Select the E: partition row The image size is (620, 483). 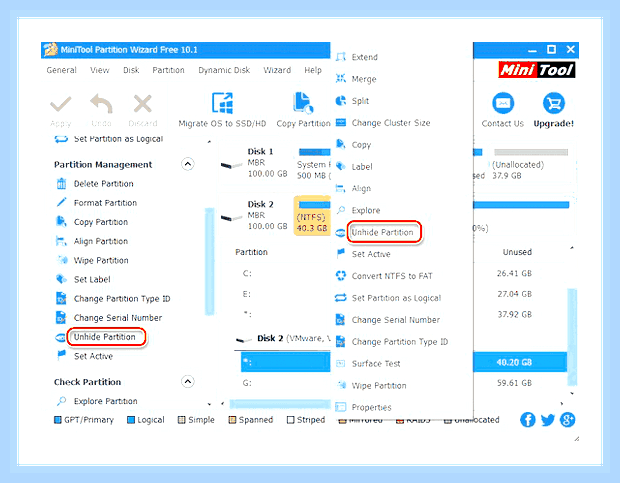283,294
